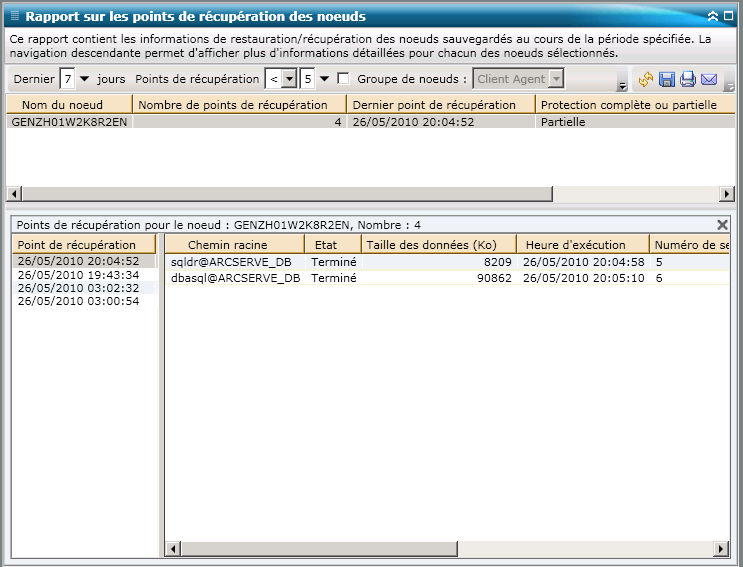Click the data size value 90862
The height and width of the screenshot is (567, 743).
(494, 278)
